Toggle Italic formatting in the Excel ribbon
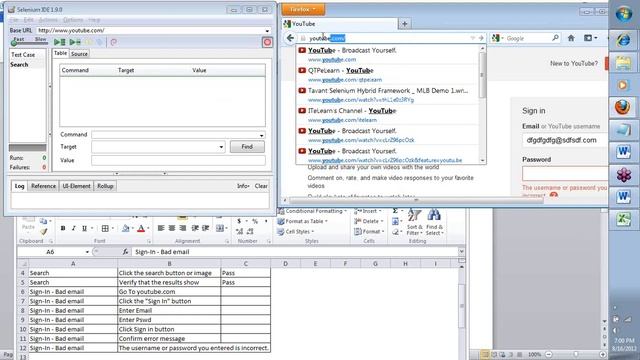Screen dimensions: 640x360 73,229
